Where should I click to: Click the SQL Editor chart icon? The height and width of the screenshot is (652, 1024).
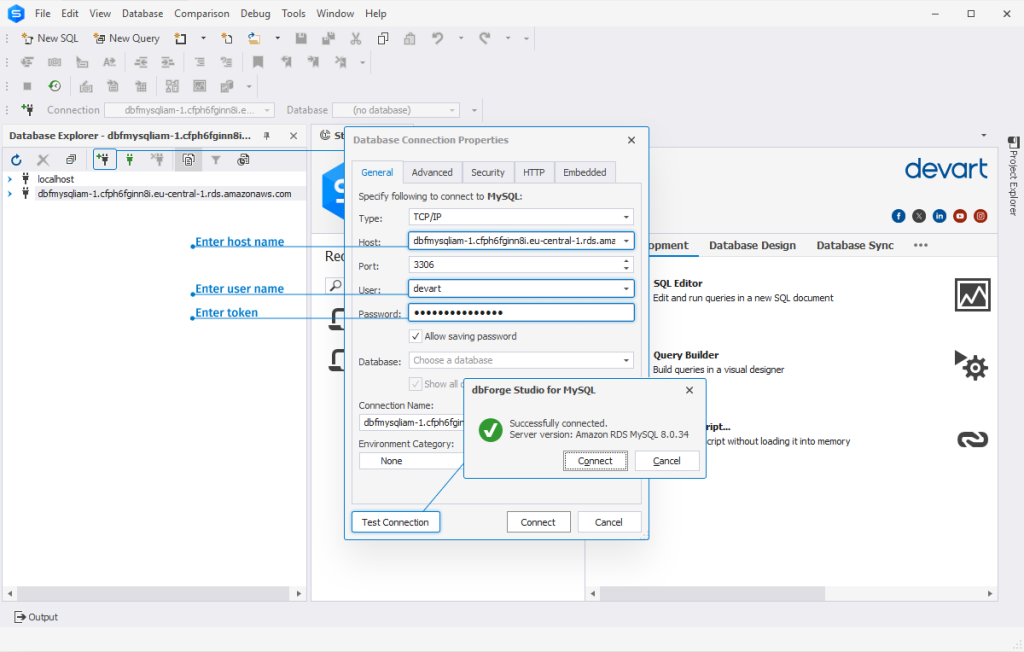pyautogui.click(x=972, y=295)
